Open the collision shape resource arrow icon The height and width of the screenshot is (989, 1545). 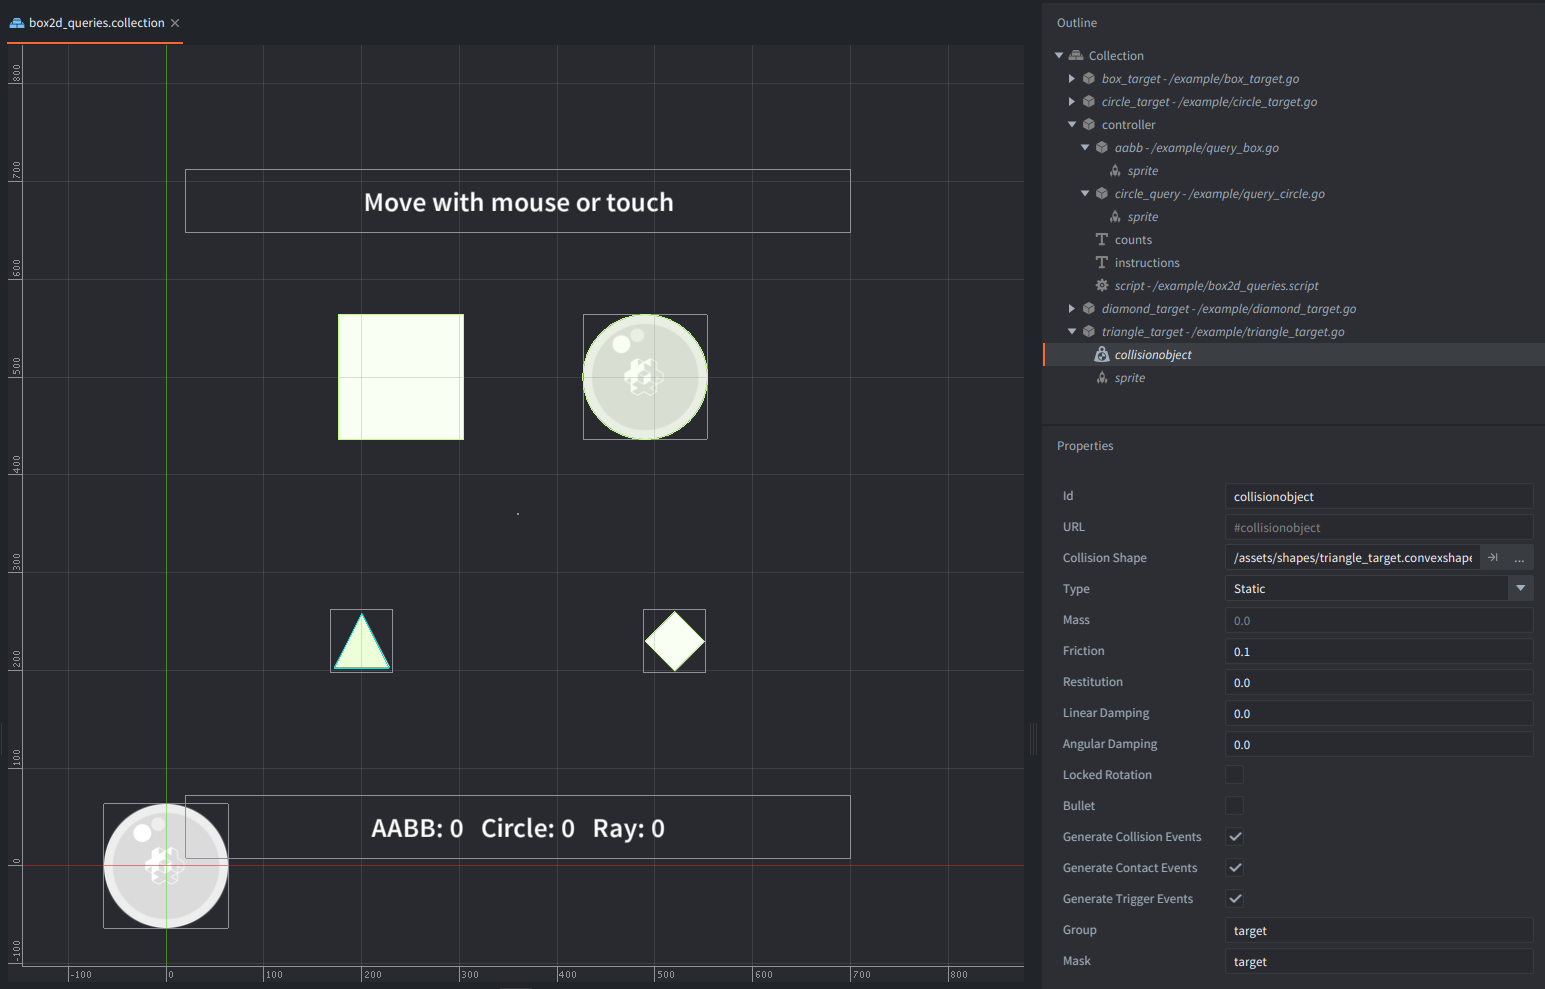pos(1493,558)
